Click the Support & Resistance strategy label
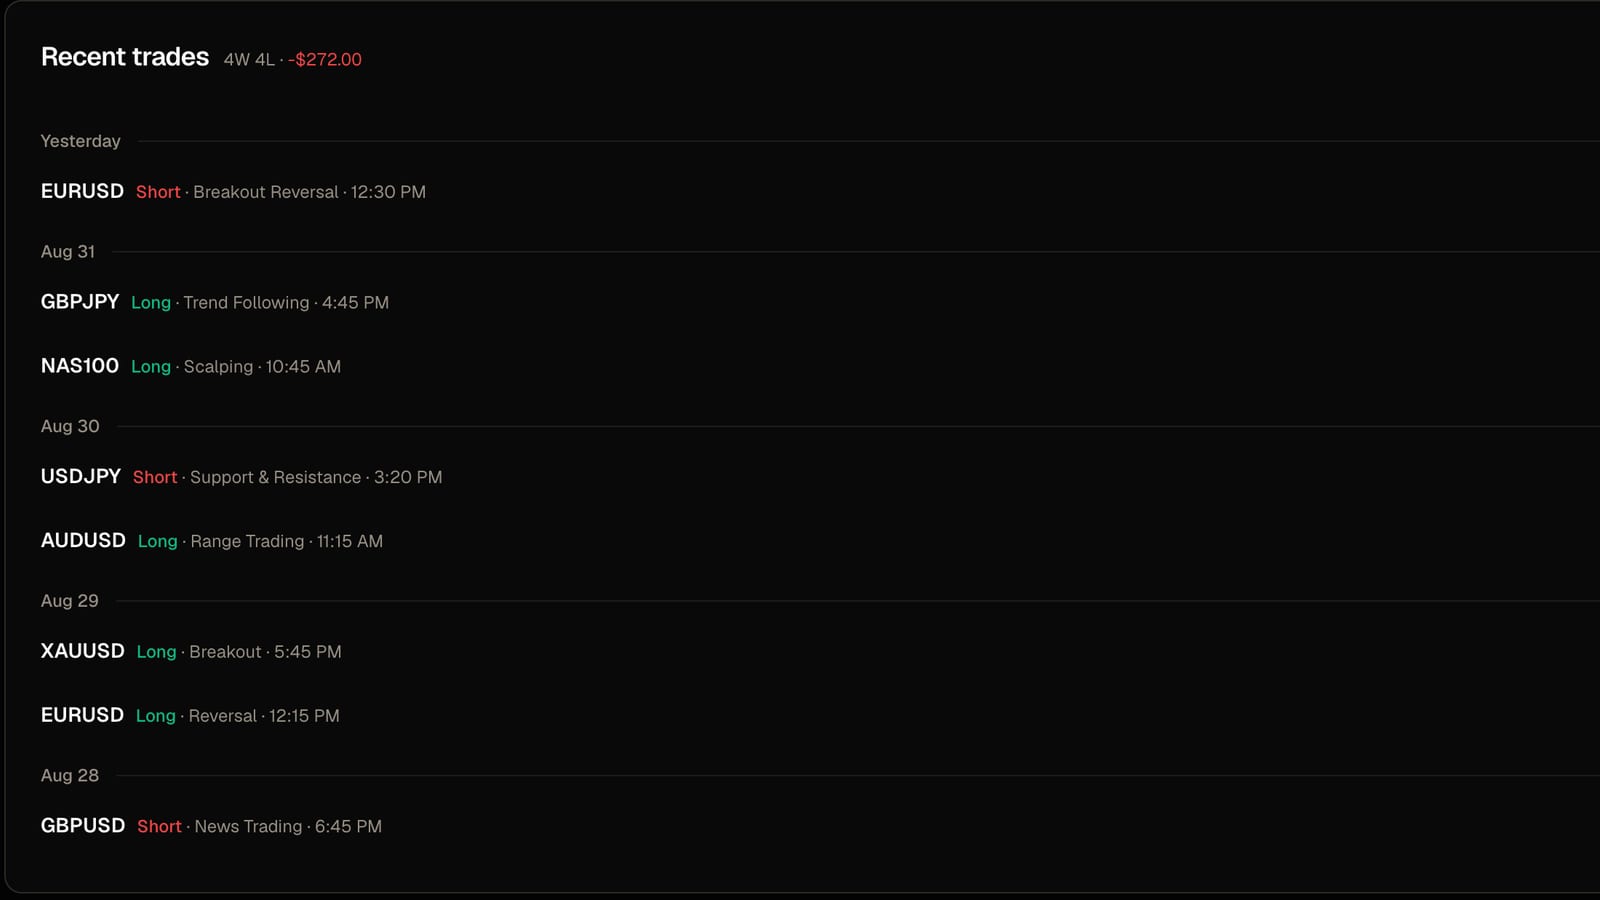The image size is (1600, 900). (x=275, y=478)
